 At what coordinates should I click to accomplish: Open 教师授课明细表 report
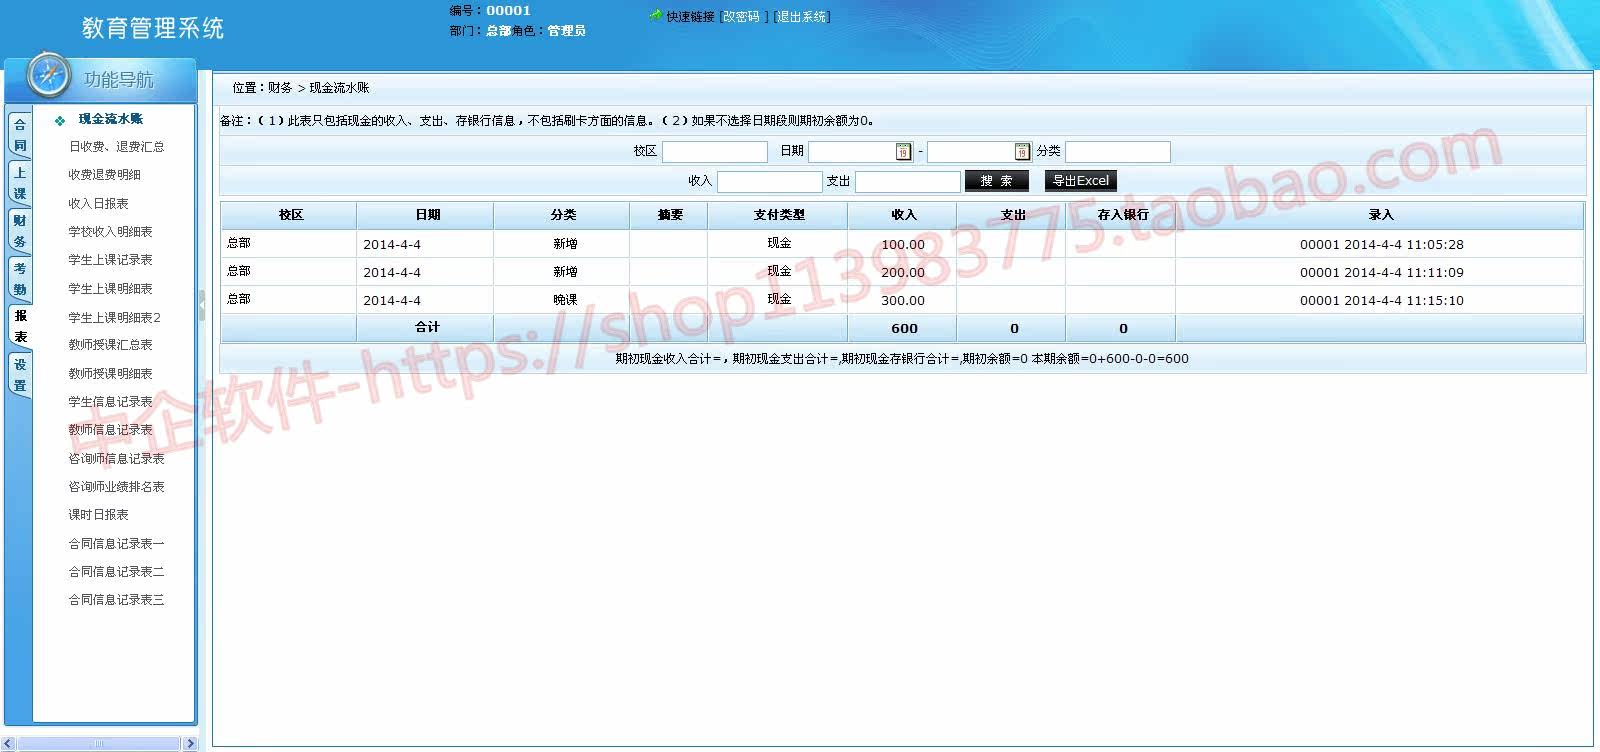[110, 374]
